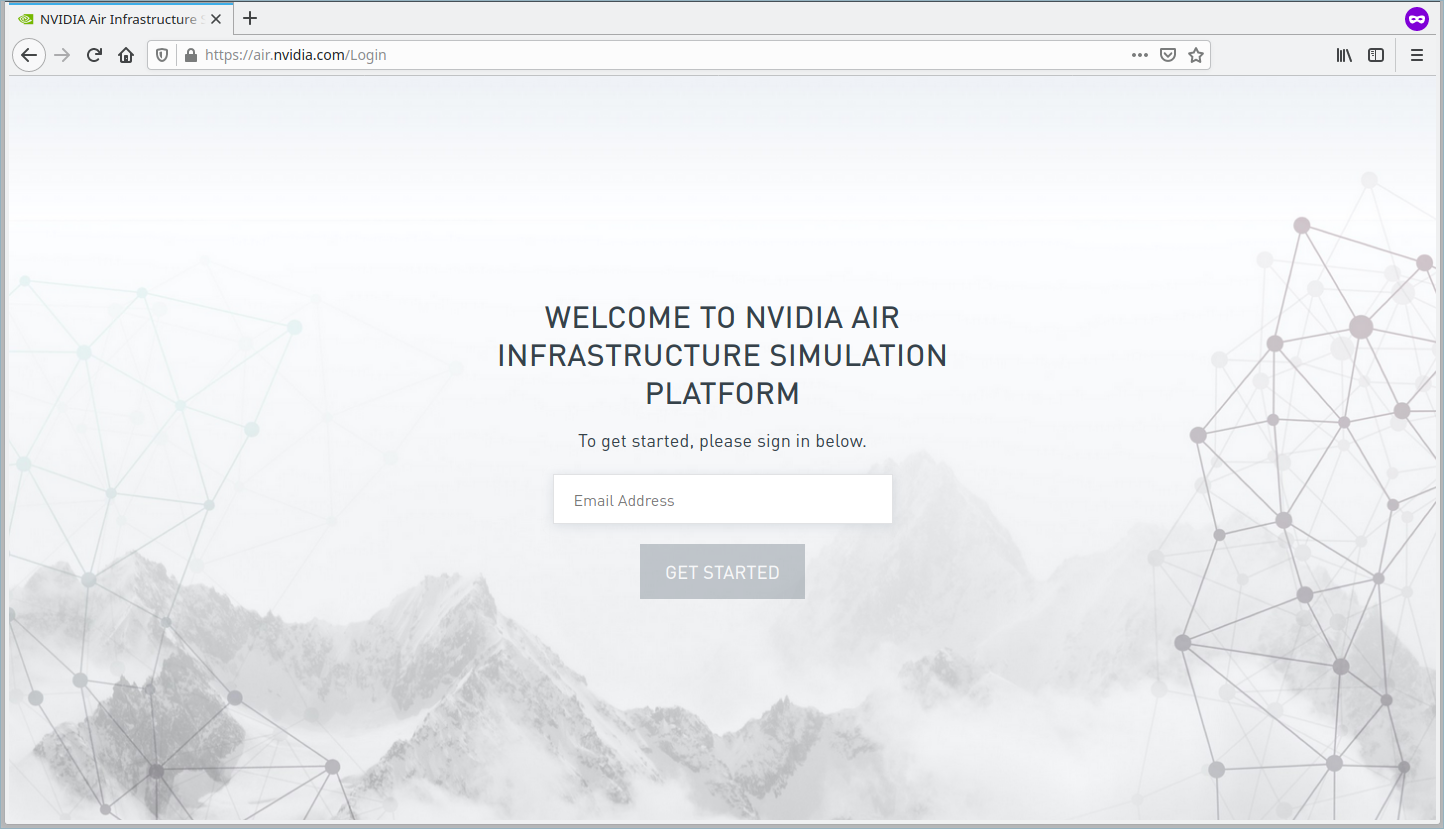Viewport: 1444px width, 829px height.
Task: Click the GET STARTED button
Action: pyautogui.click(x=722, y=572)
